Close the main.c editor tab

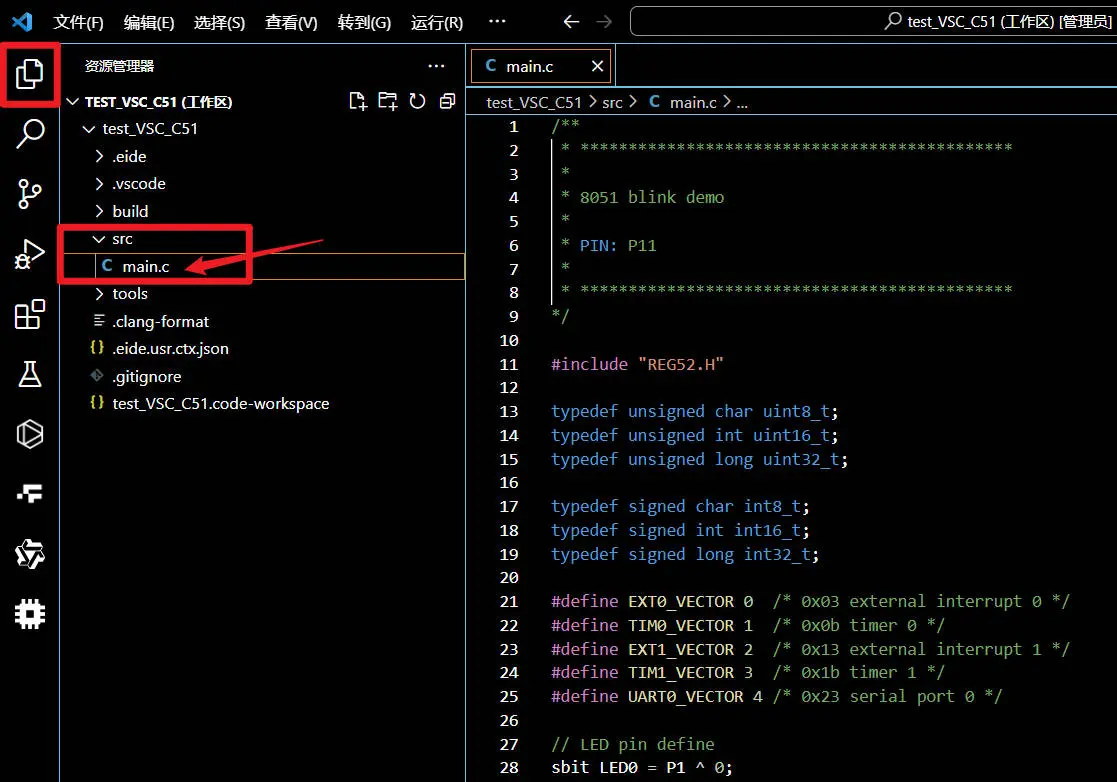[597, 66]
